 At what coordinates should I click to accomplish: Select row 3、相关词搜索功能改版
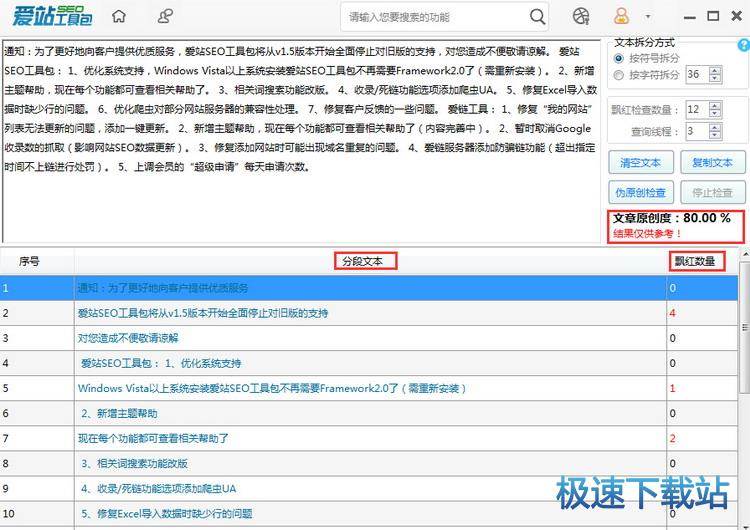point(369,464)
